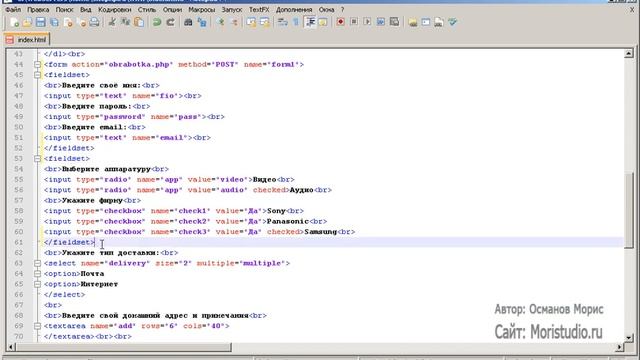Click the horizontal scrollbar thumb
The image size is (640, 360).
pos(123,347)
